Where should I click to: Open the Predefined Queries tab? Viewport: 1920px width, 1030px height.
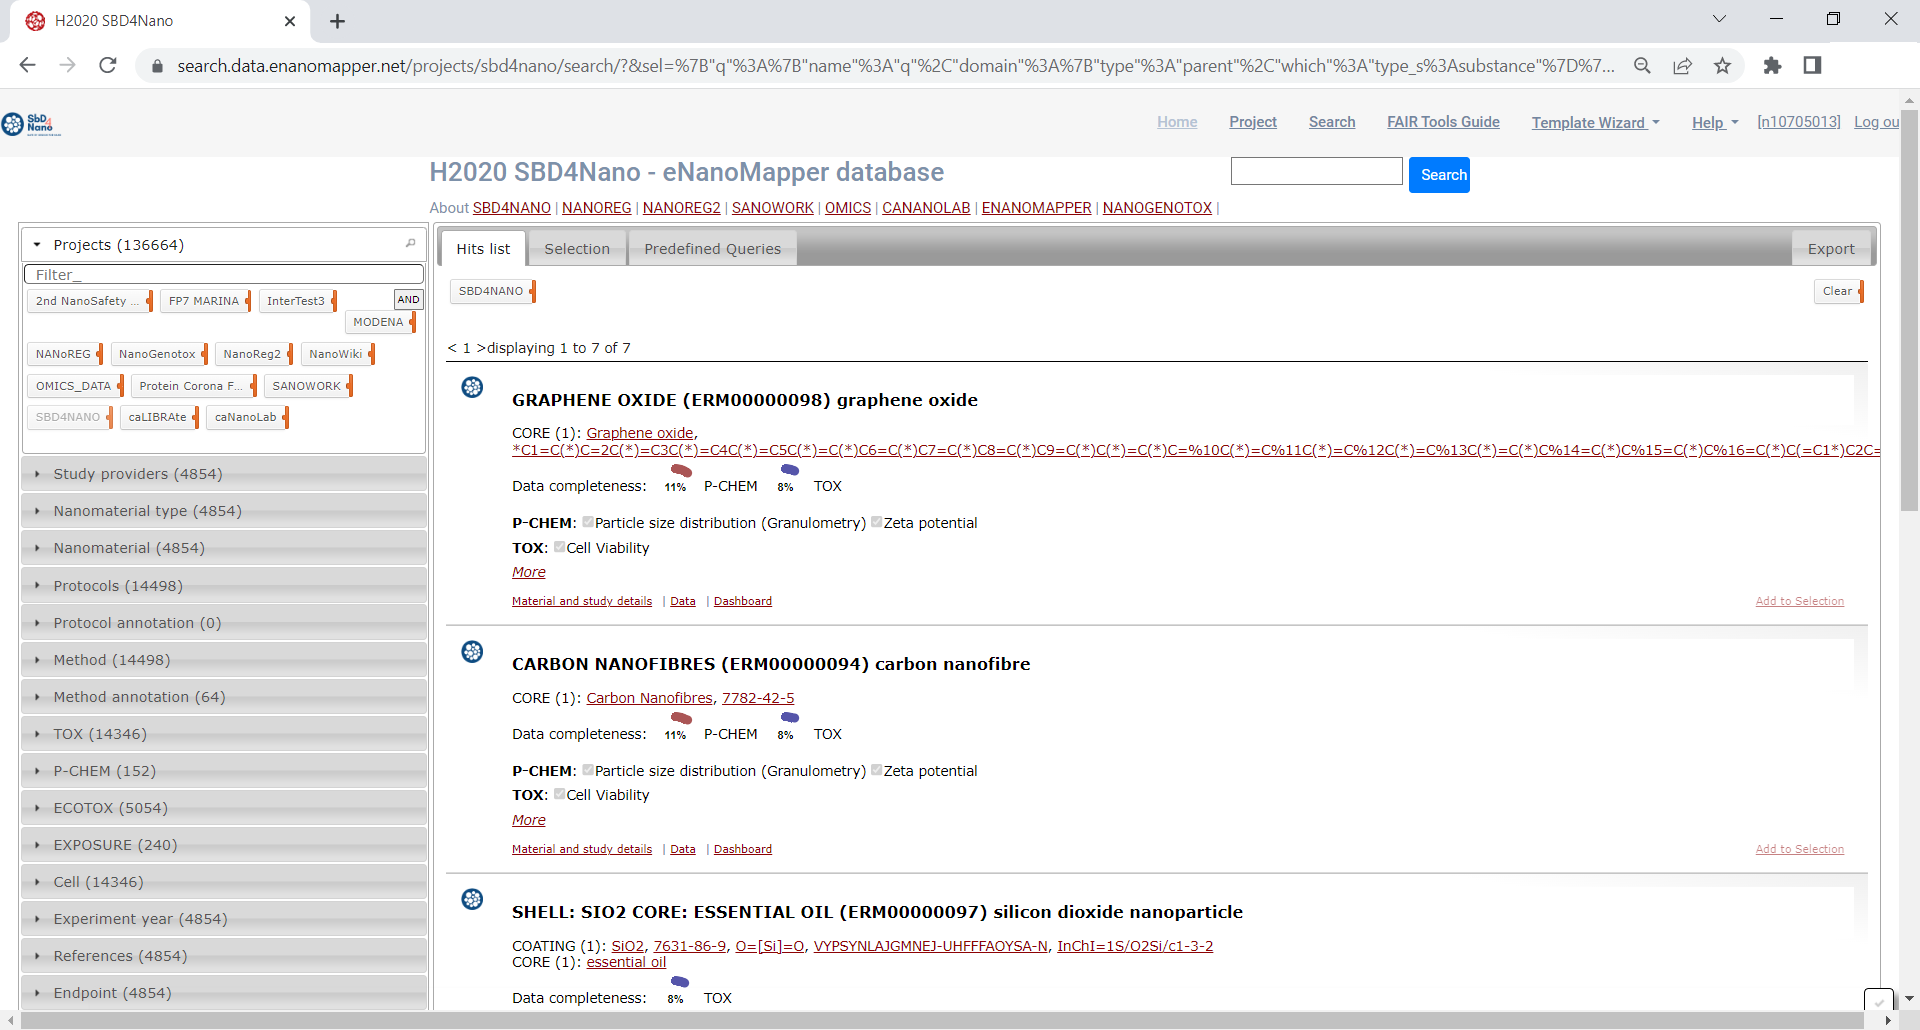pyautogui.click(x=712, y=249)
